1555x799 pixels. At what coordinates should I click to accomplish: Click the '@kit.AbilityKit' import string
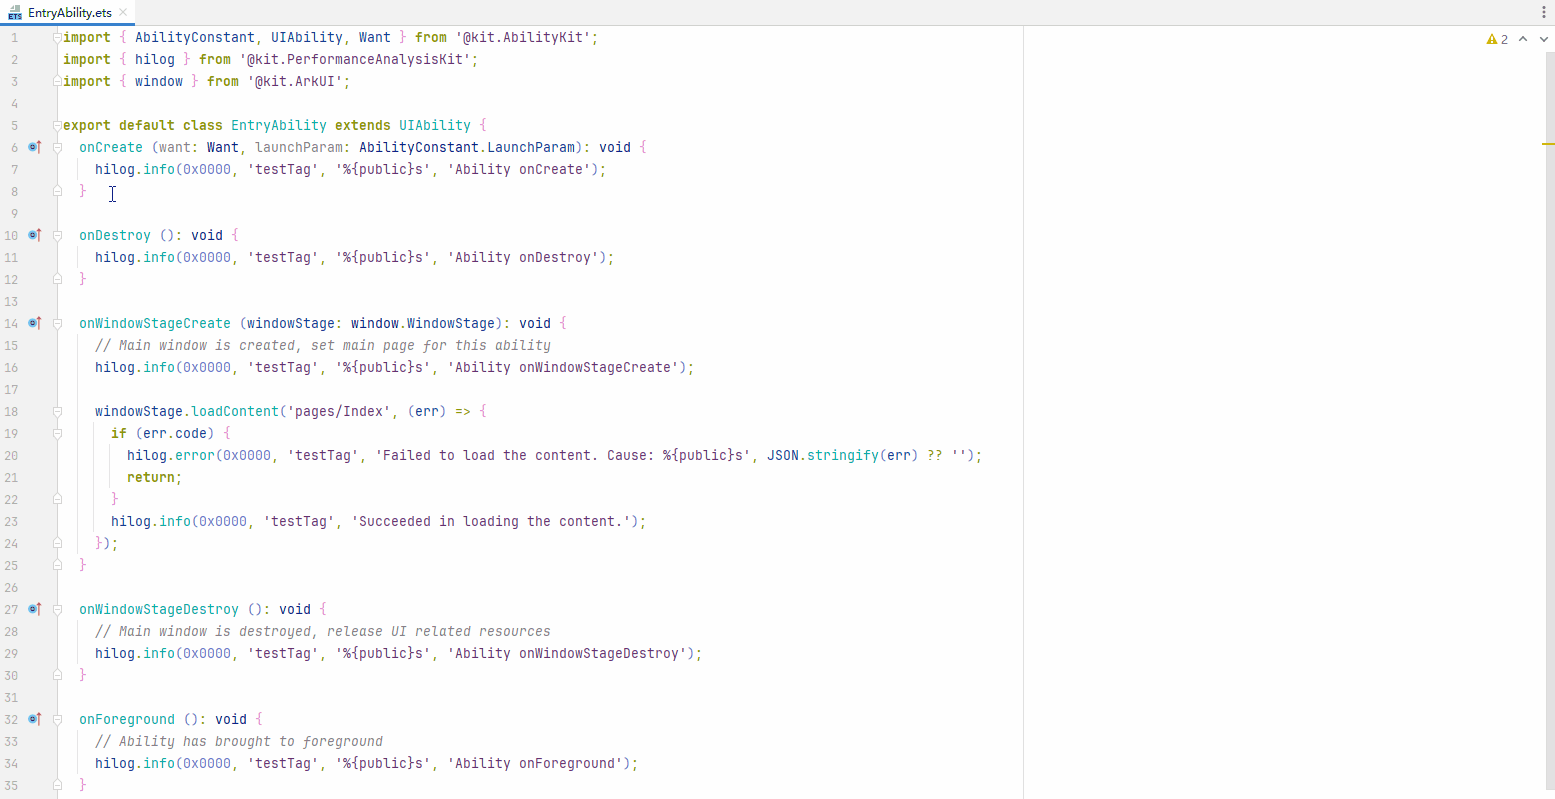tap(523, 37)
